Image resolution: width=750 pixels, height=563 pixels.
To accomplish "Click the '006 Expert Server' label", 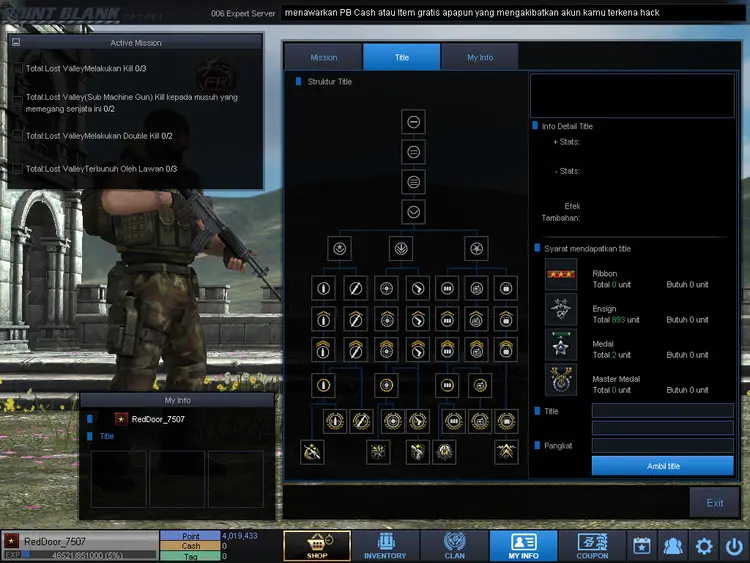I will [x=243, y=13].
